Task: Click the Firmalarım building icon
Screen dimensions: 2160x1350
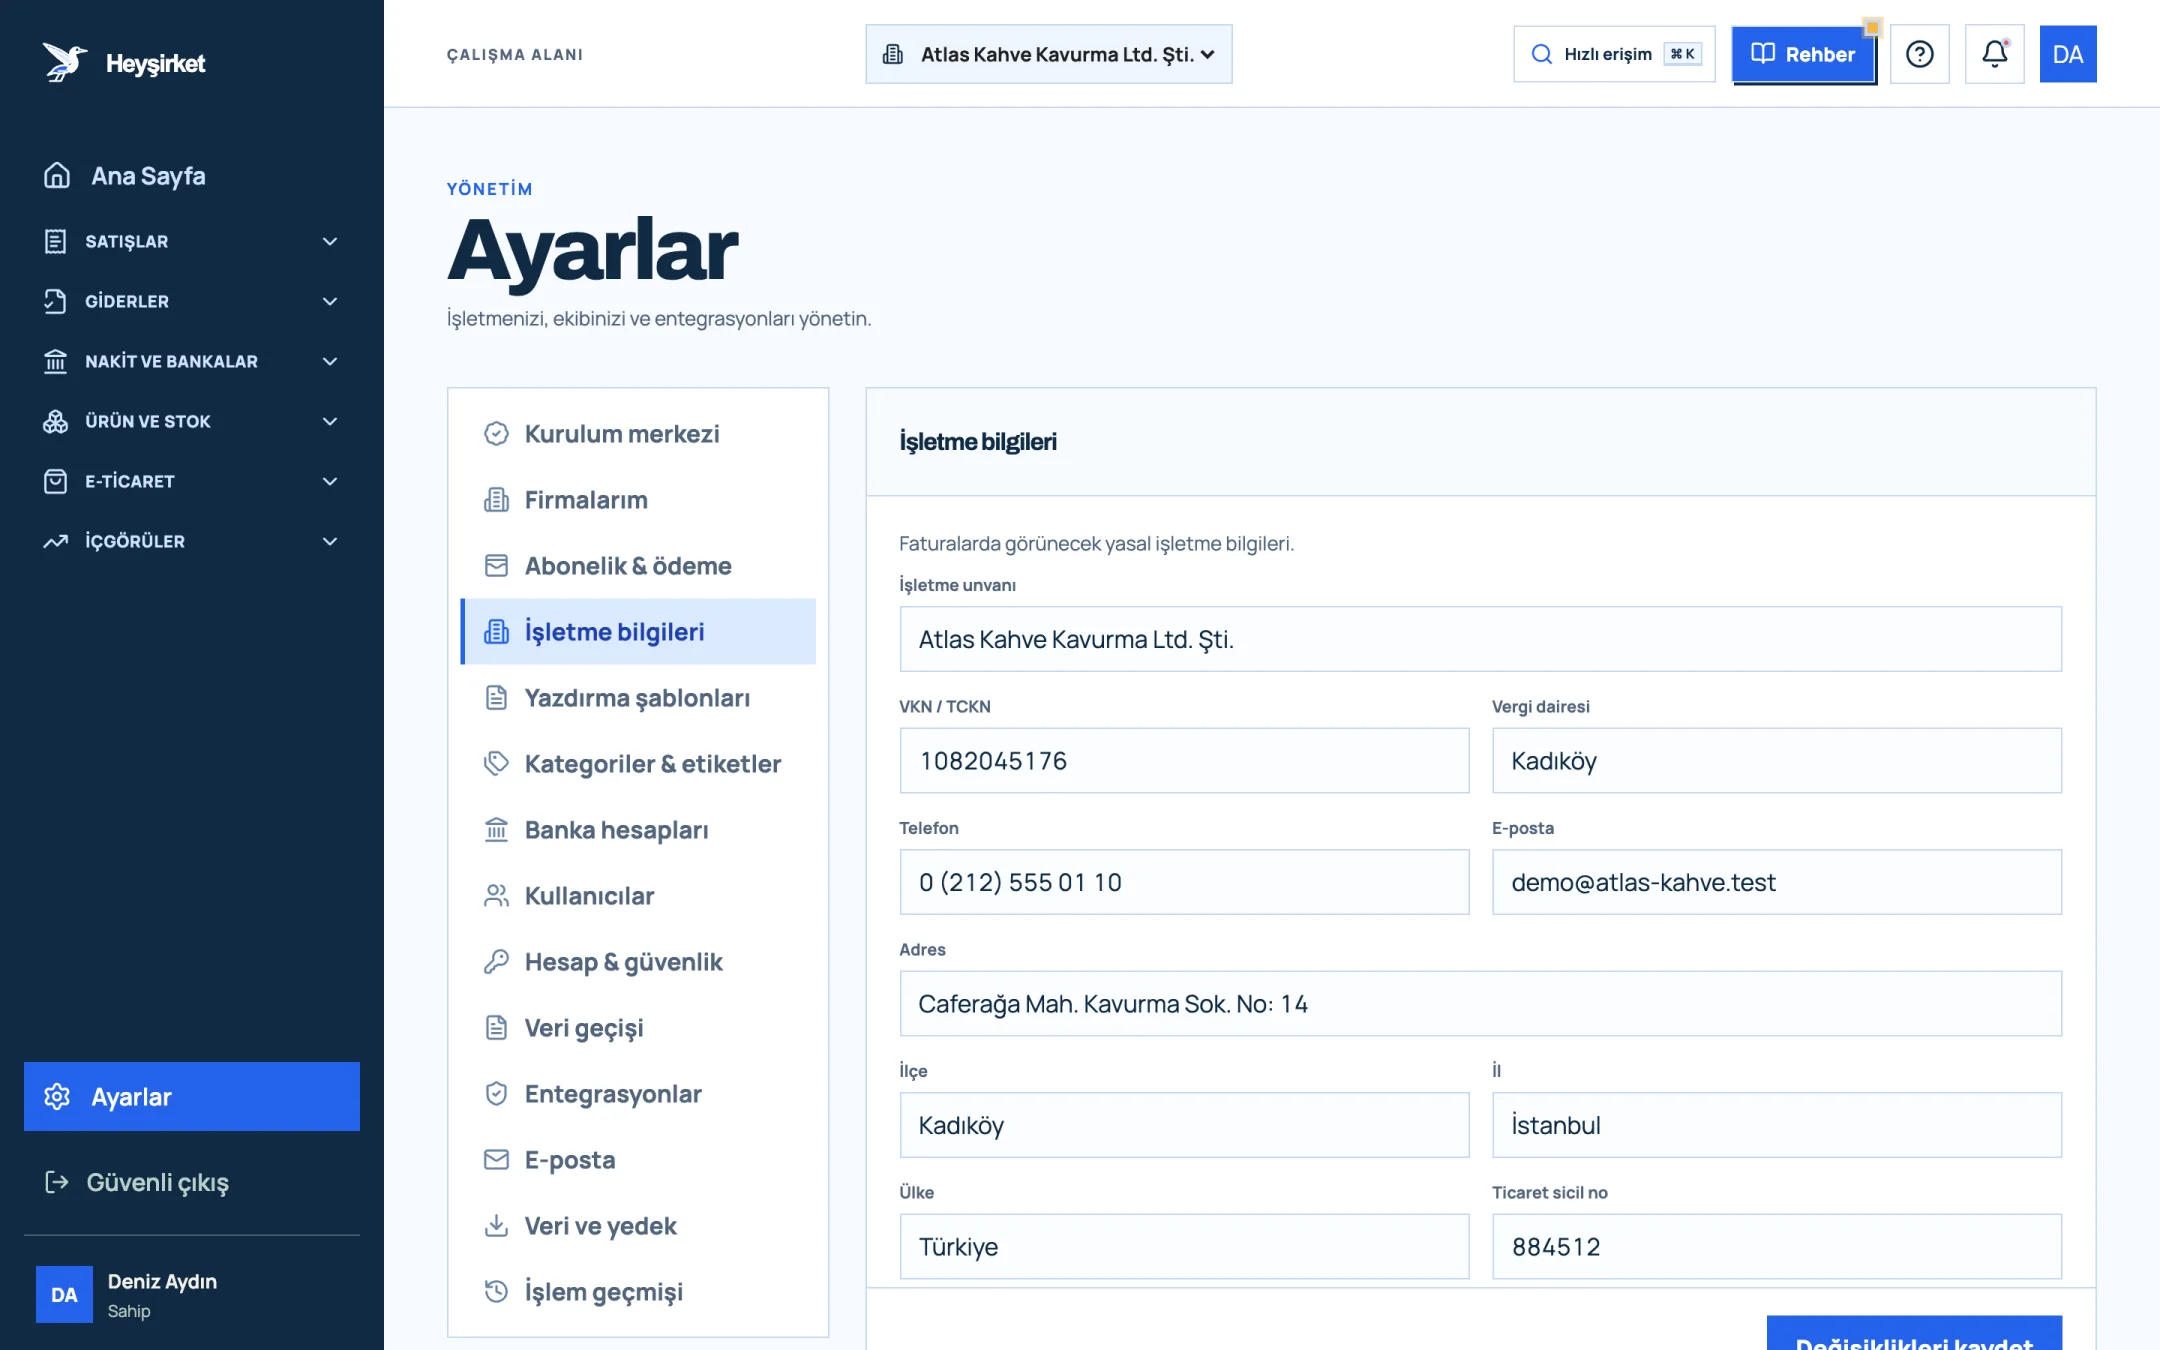Action: coord(496,499)
